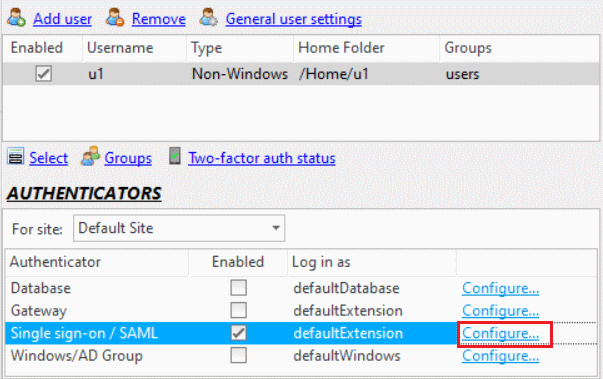This screenshot has height=379, width=603.
Task: Disable Single sign-on / SAML checkbox
Action: [x=238, y=333]
